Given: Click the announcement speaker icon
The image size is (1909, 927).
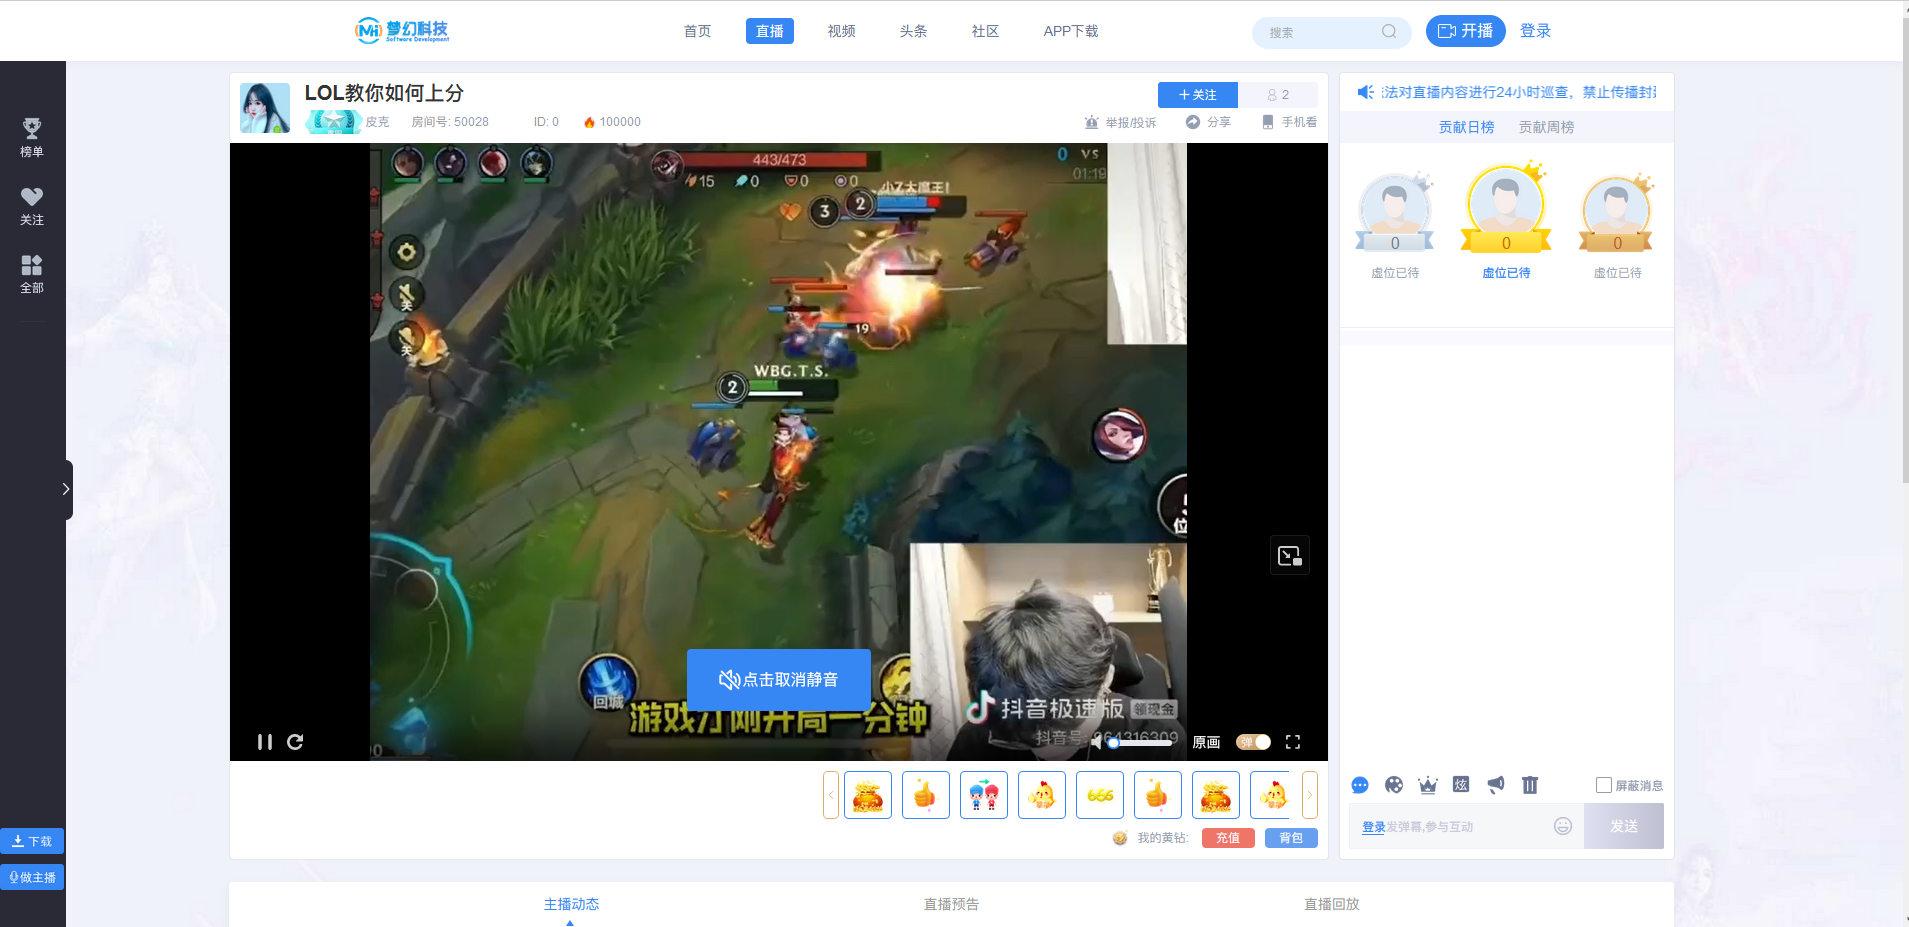Looking at the screenshot, I should [x=1365, y=92].
